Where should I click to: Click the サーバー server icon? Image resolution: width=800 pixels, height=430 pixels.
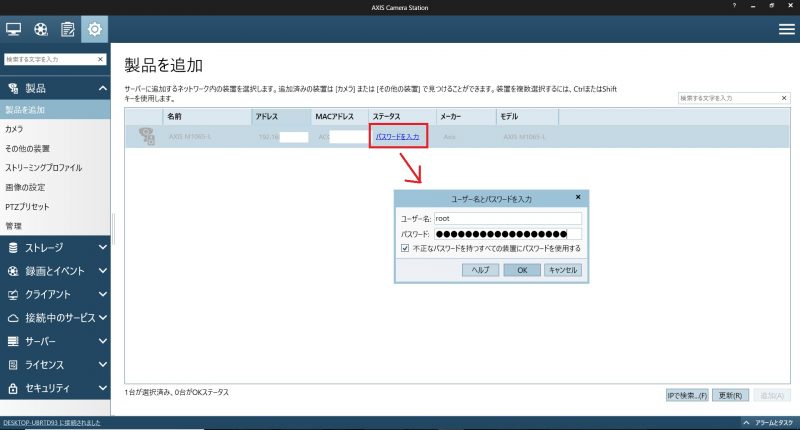(13, 341)
